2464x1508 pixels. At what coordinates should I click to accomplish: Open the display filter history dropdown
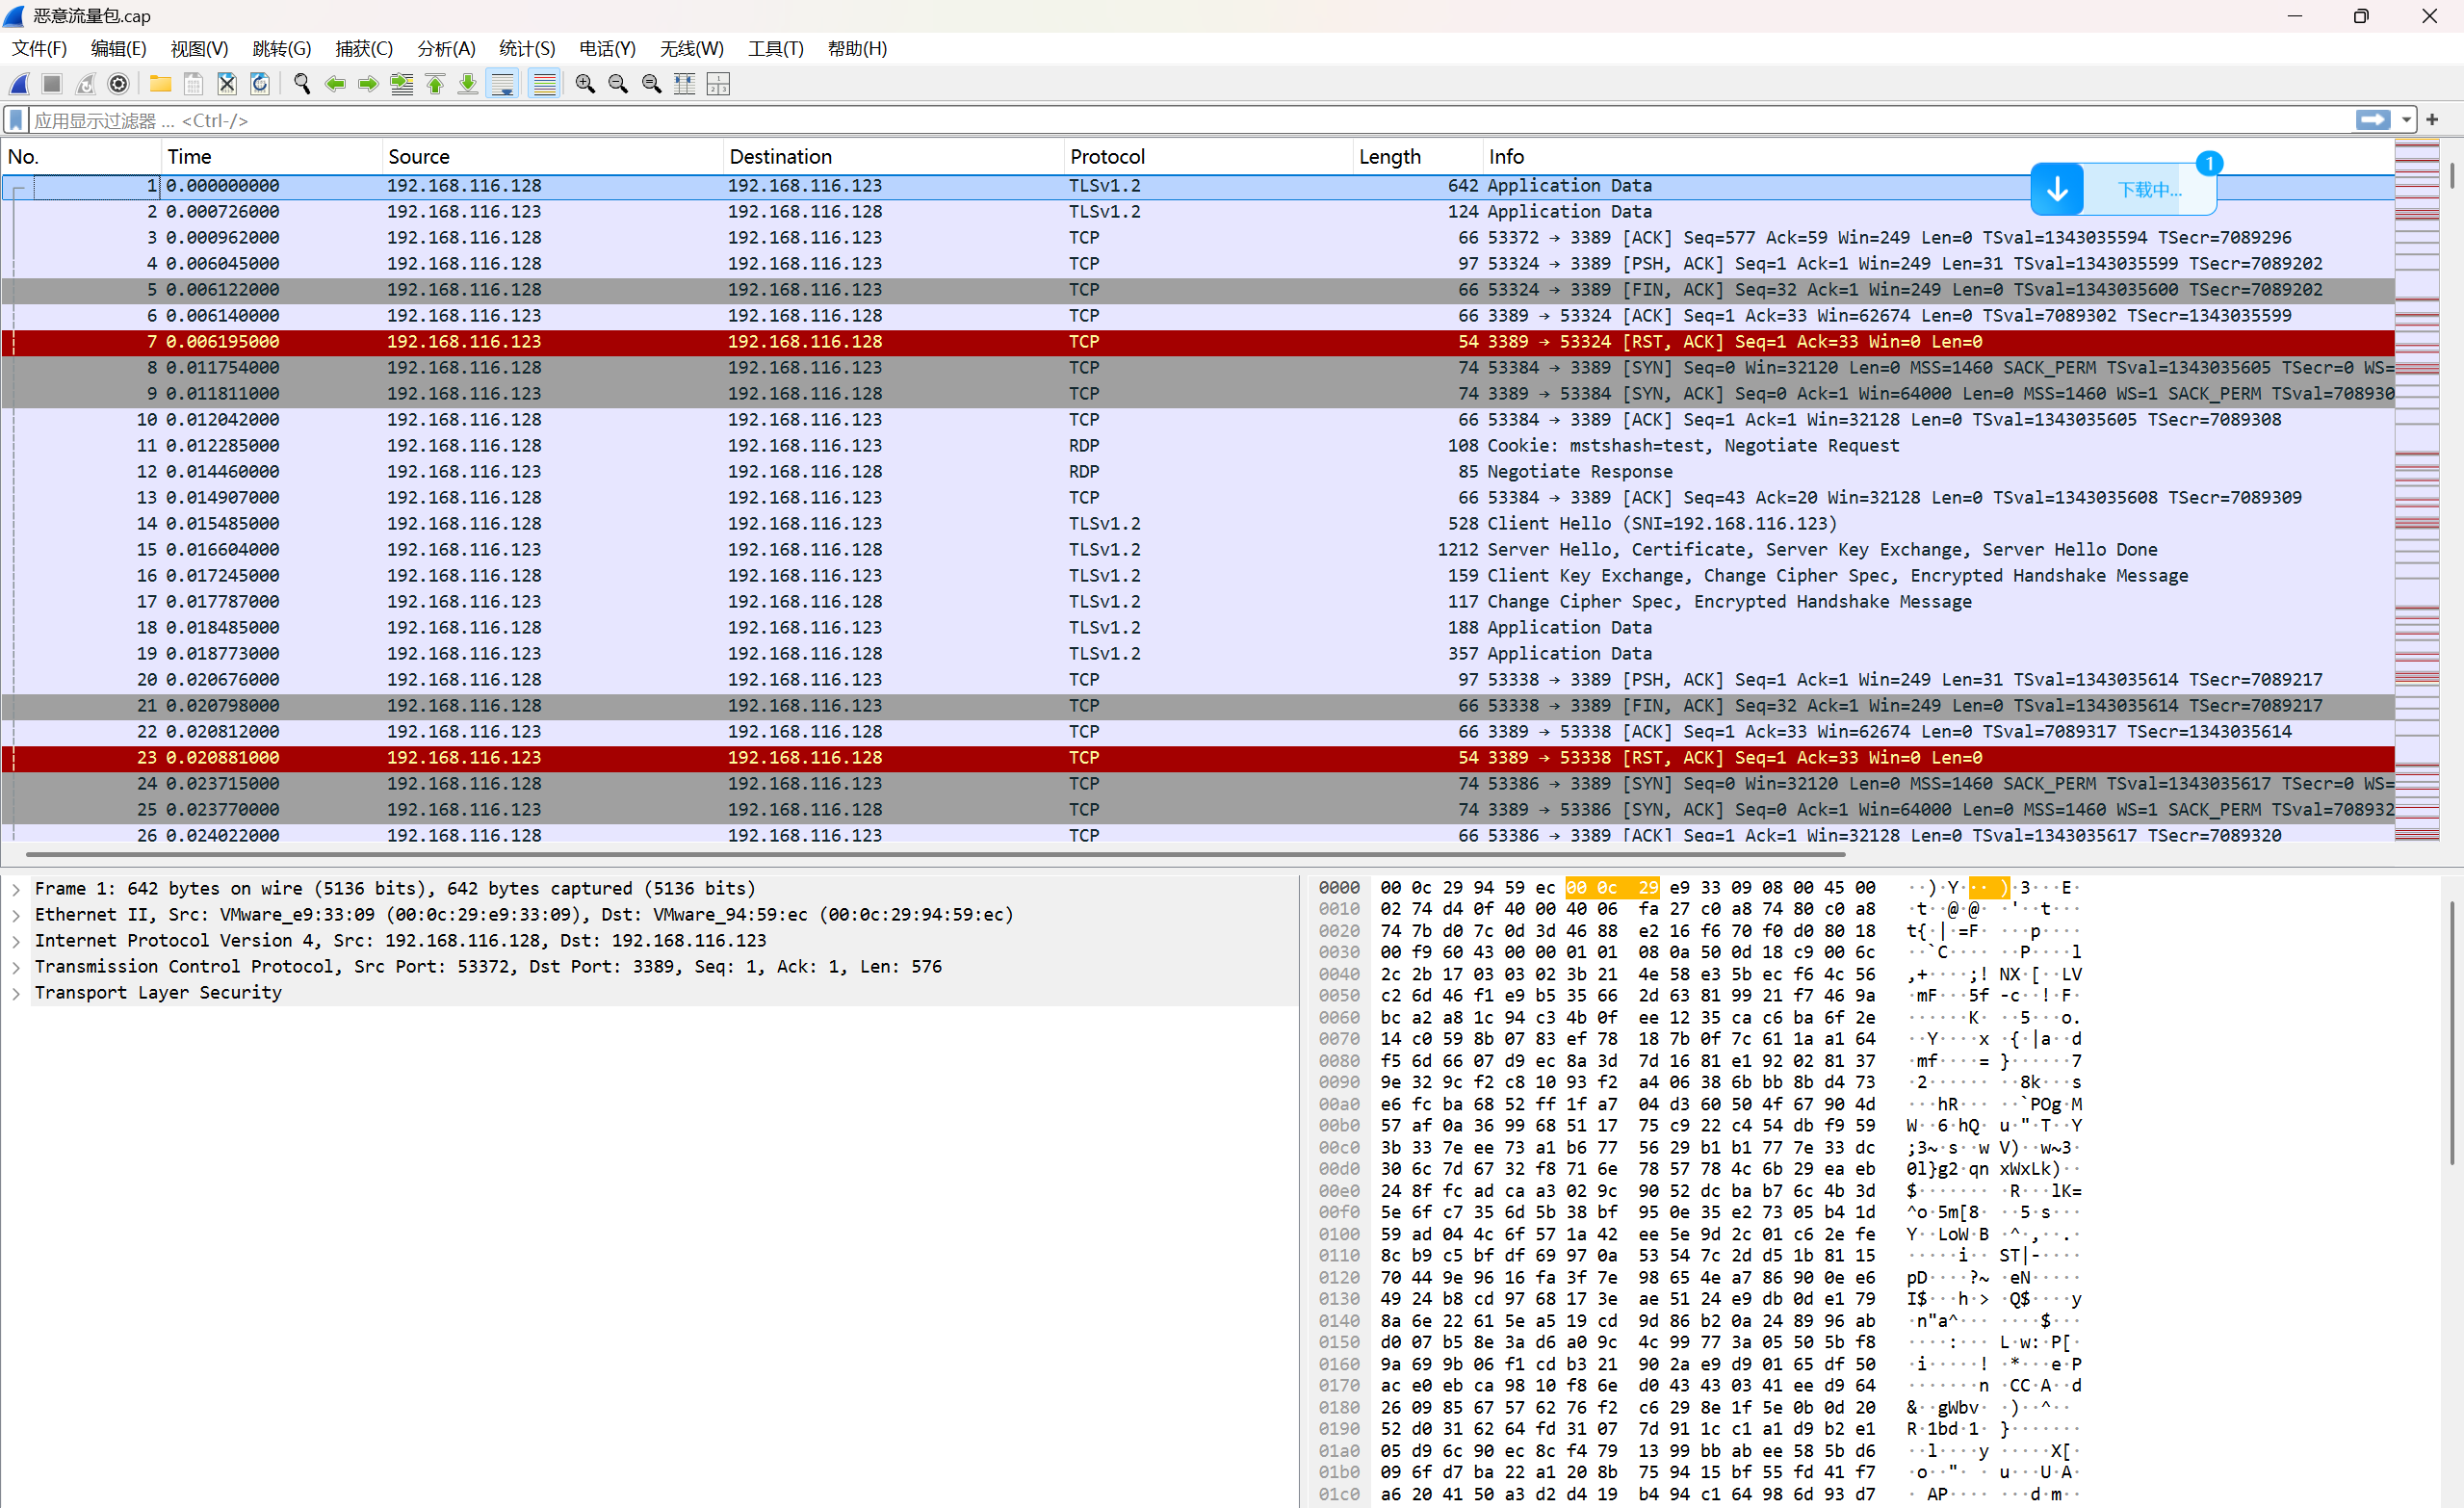2406,120
